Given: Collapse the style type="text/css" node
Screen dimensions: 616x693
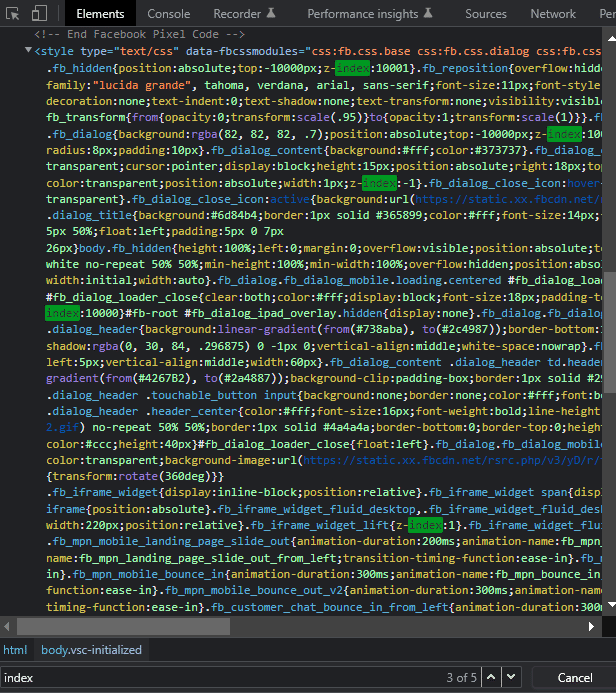Looking at the screenshot, I should click(x=28, y=50).
